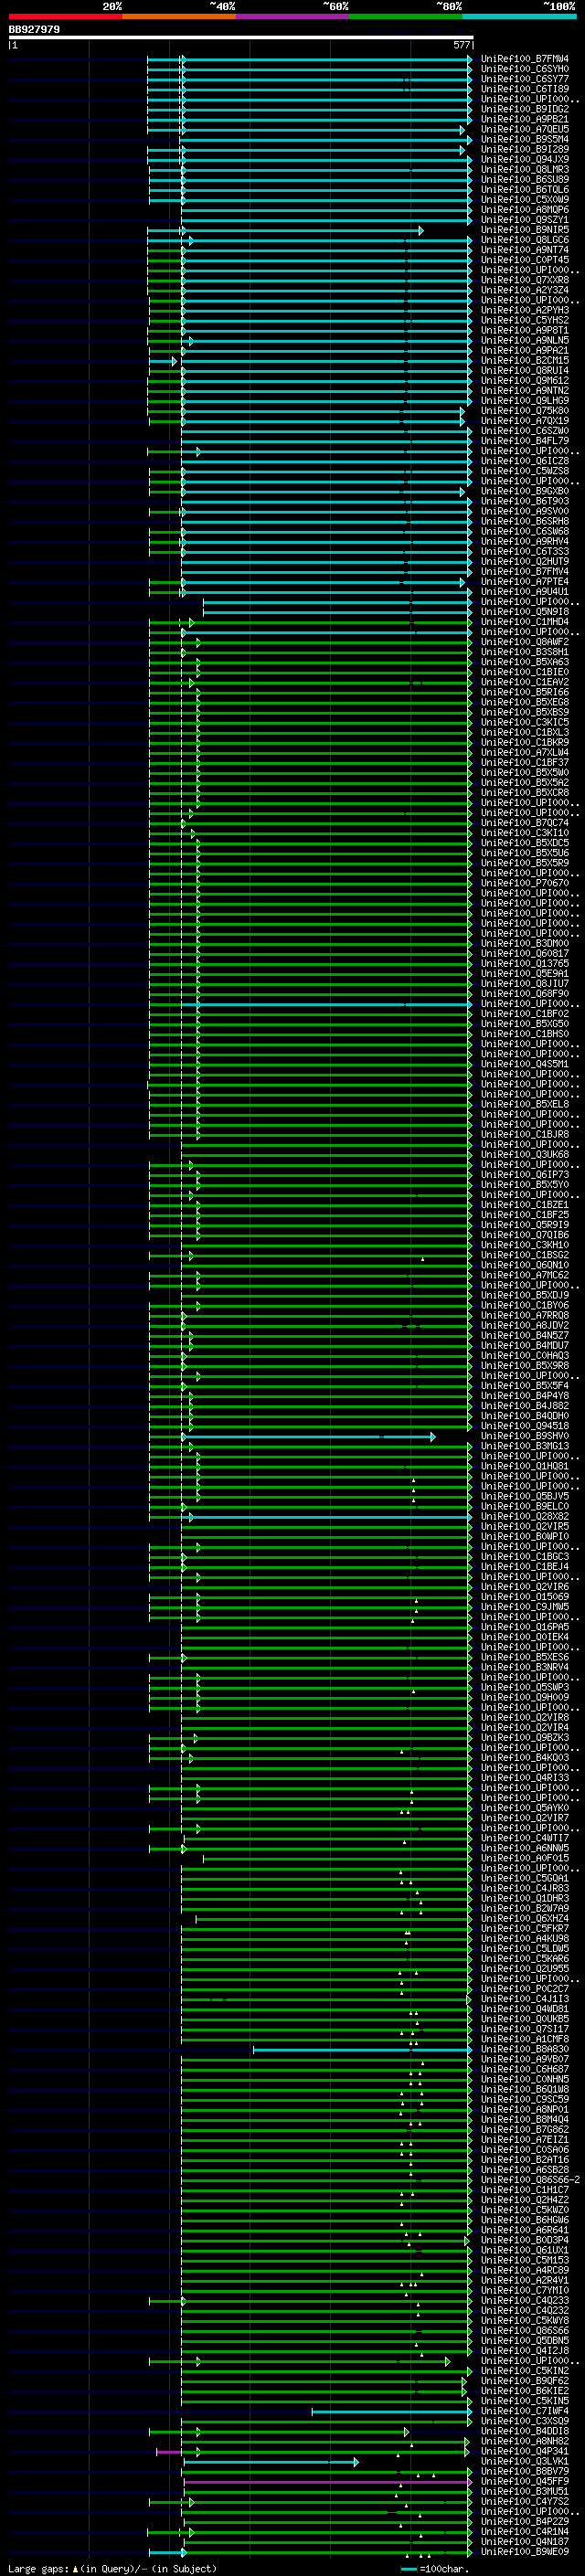Viewport: 585px width, 2576px height.
Task: Select the UniRef100_Q75K80 label
Action: pos(525,411)
